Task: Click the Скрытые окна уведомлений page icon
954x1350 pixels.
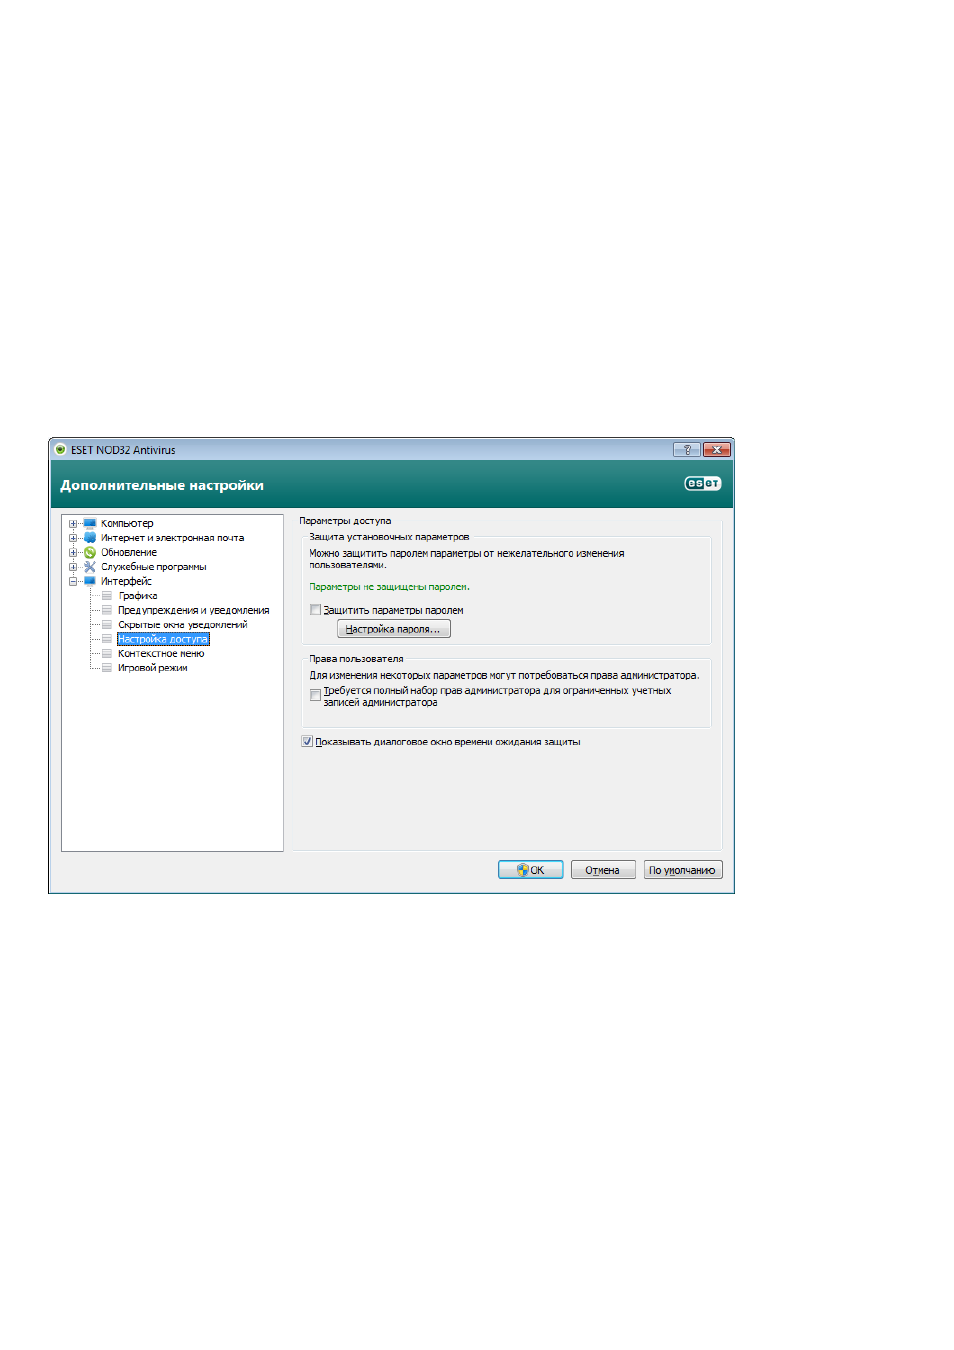Action: (107, 625)
